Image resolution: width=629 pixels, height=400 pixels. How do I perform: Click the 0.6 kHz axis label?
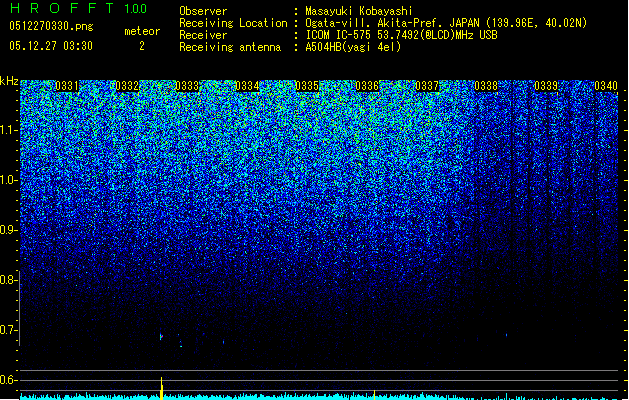(x=8, y=380)
